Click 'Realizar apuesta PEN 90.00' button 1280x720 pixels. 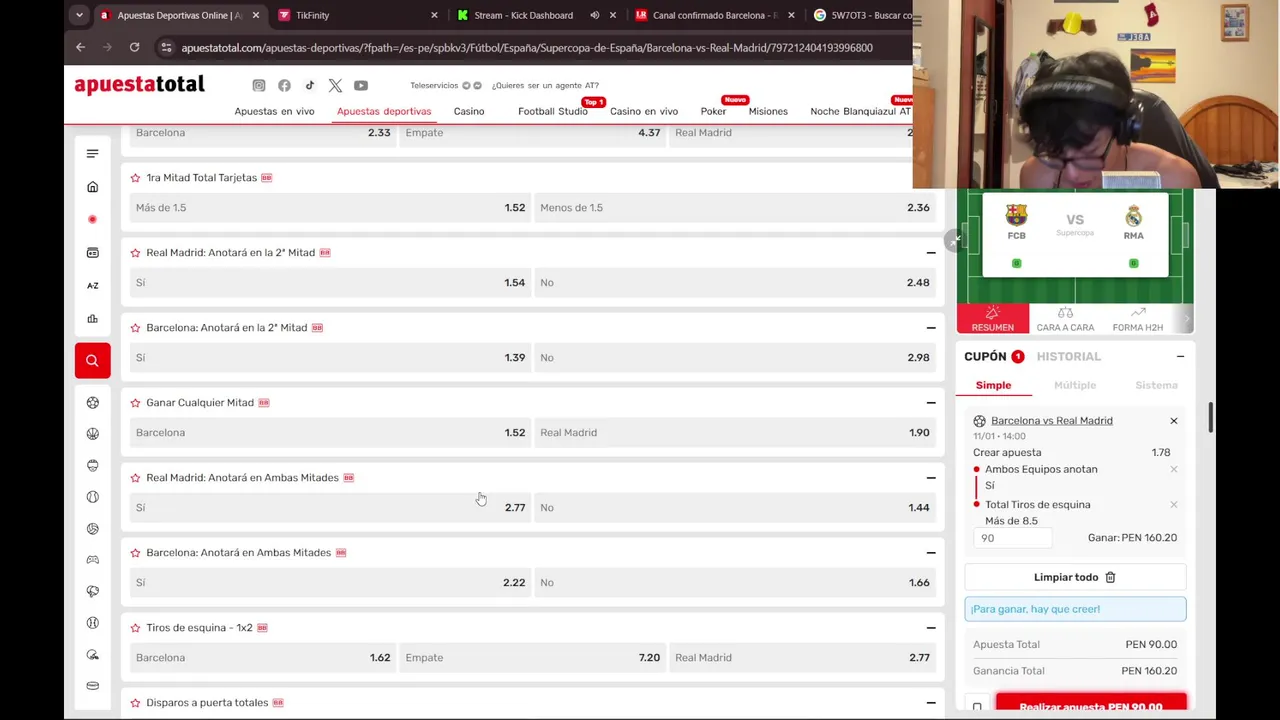(1091, 706)
